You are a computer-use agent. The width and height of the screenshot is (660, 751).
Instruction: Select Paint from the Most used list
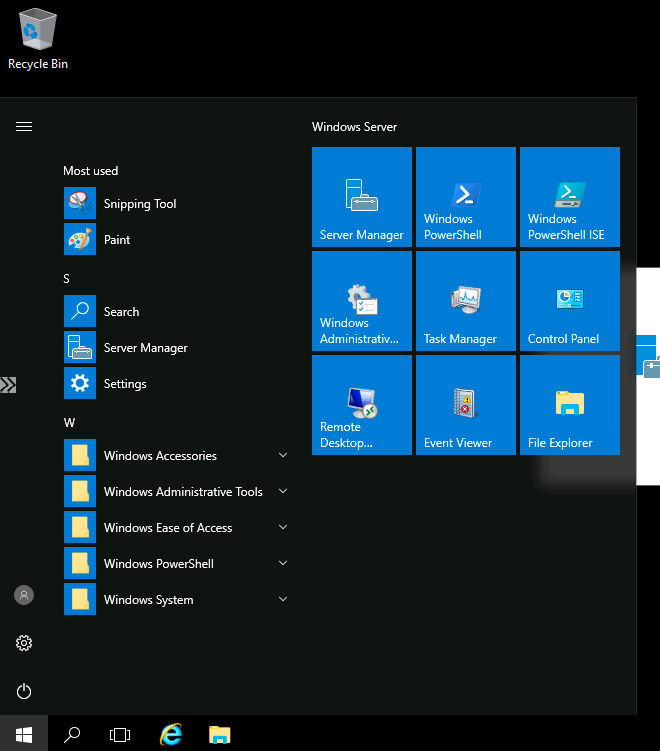(x=117, y=240)
